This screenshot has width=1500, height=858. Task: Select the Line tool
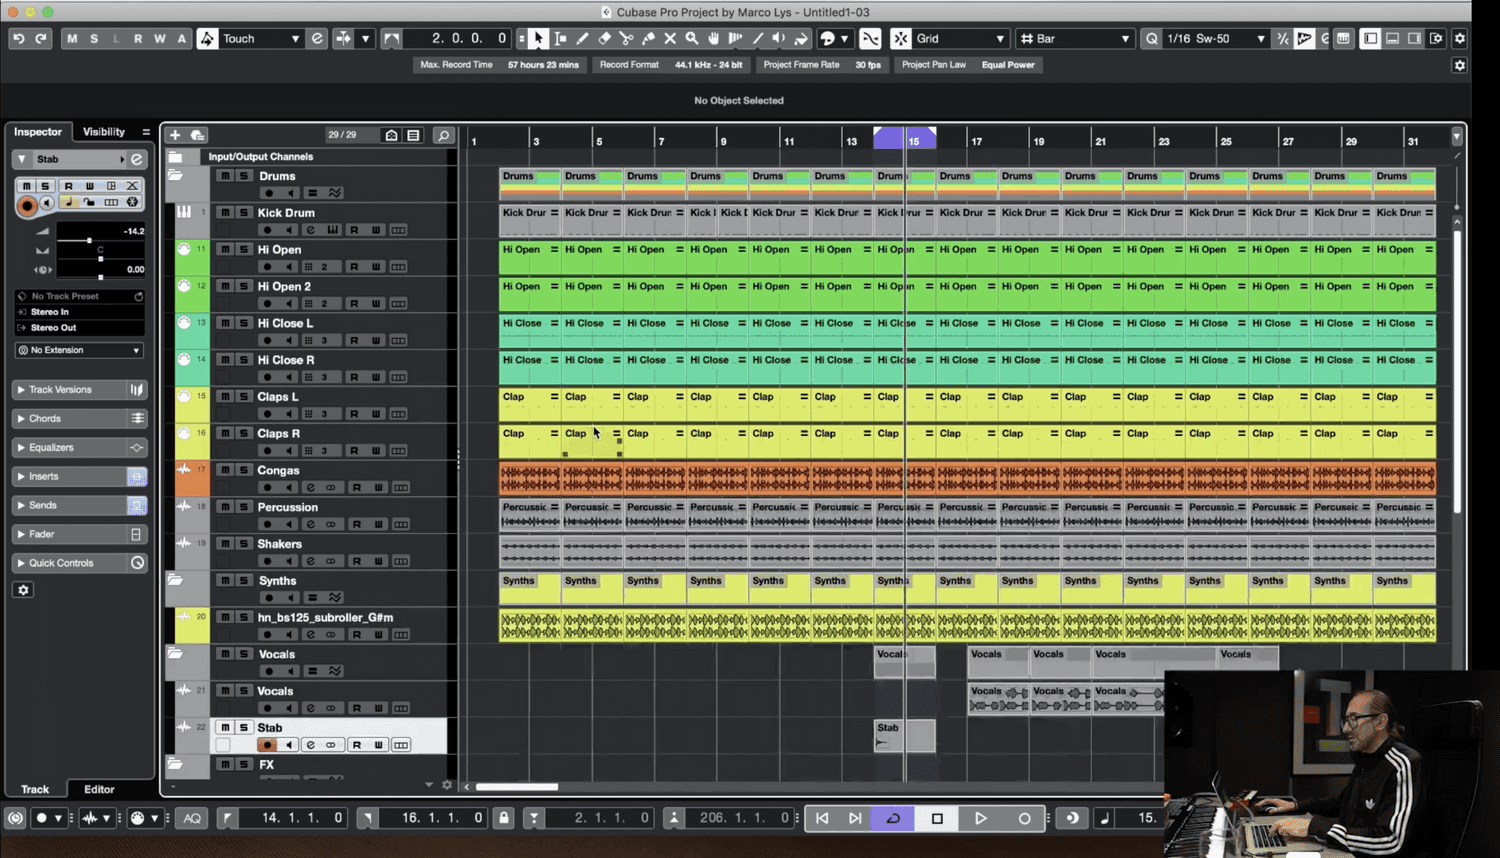[x=758, y=38]
